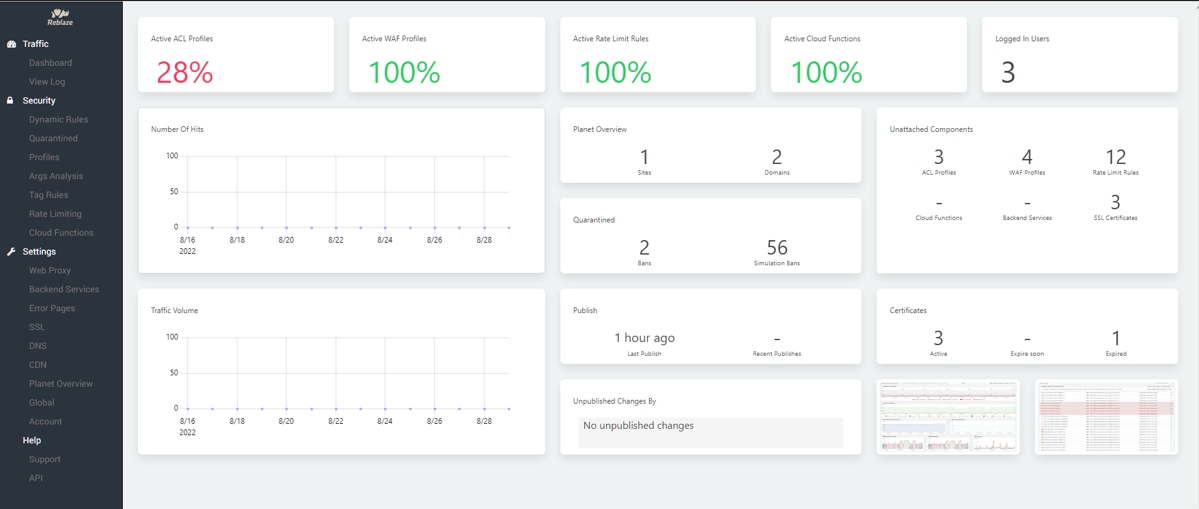The width and height of the screenshot is (1199, 509).
Task: Click the Settings wrench icon
Action: pyautogui.click(x=11, y=252)
